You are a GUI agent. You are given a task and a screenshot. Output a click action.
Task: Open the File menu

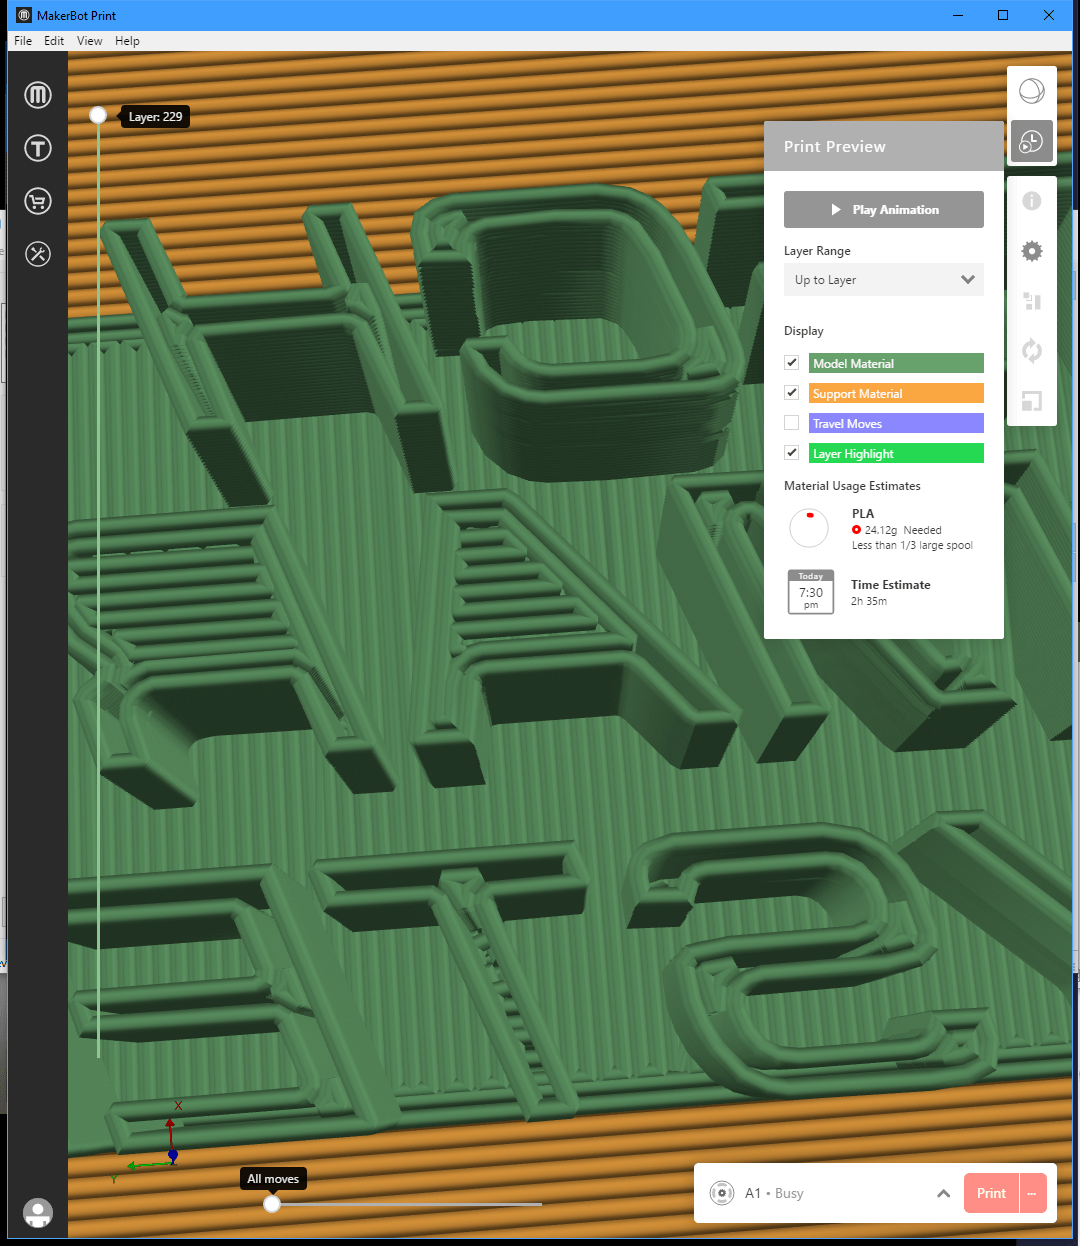pyautogui.click(x=23, y=41)
